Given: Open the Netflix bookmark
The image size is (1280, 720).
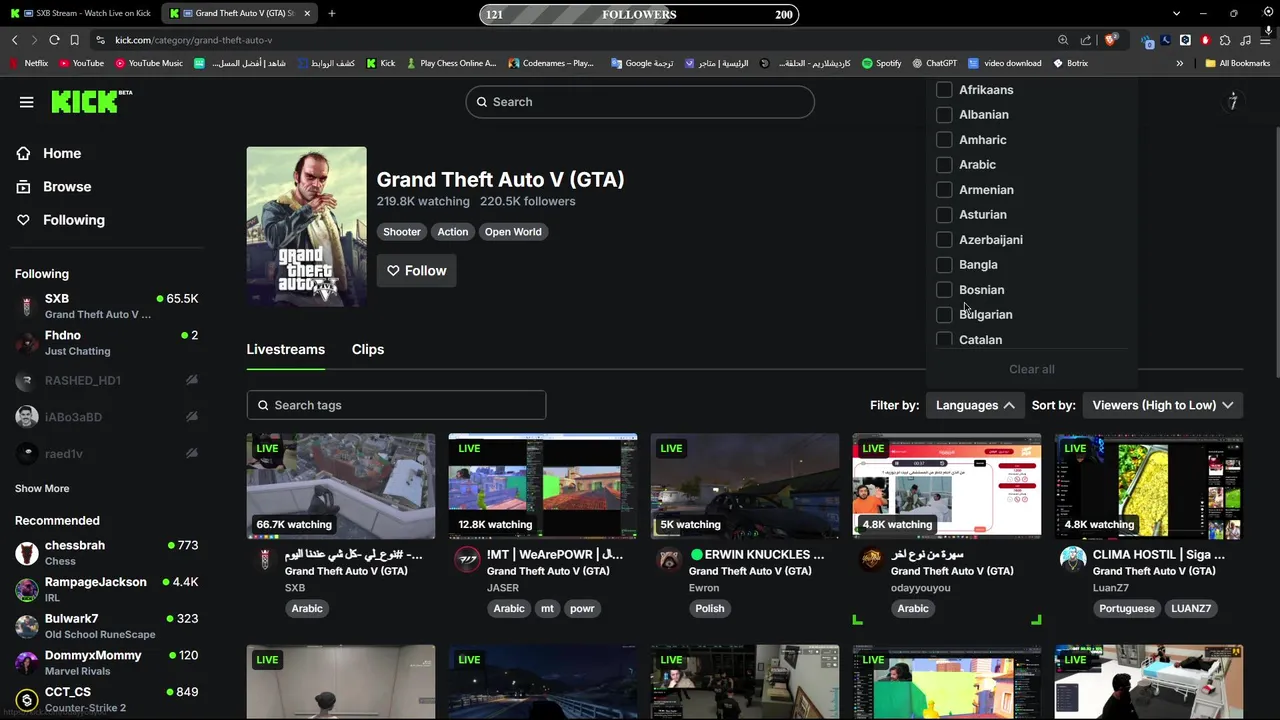Looking at the screenshot, I should pyautogui.click(x=29, y=63).
